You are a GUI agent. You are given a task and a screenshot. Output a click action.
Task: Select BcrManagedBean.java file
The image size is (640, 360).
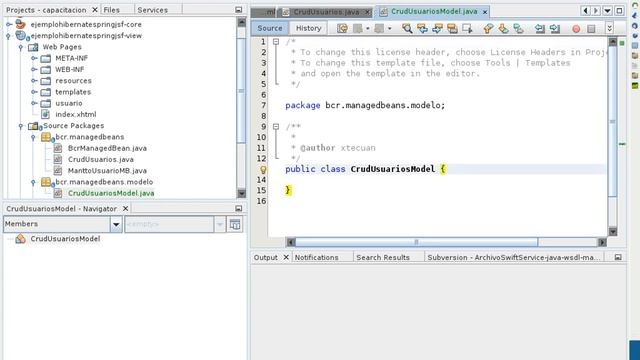pyautogui.click(x=107, y=148)
